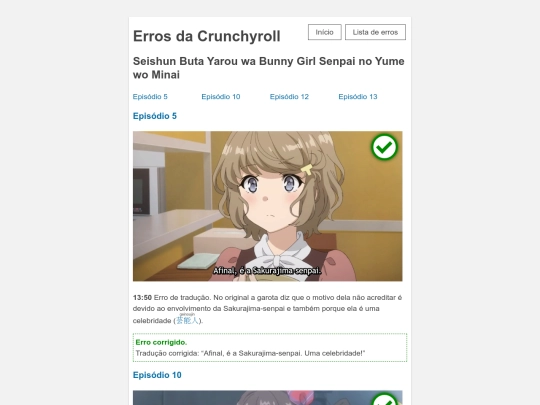Jump to Episódio 10 link in navigation row

pyautogui.click(x=221, y=96)
